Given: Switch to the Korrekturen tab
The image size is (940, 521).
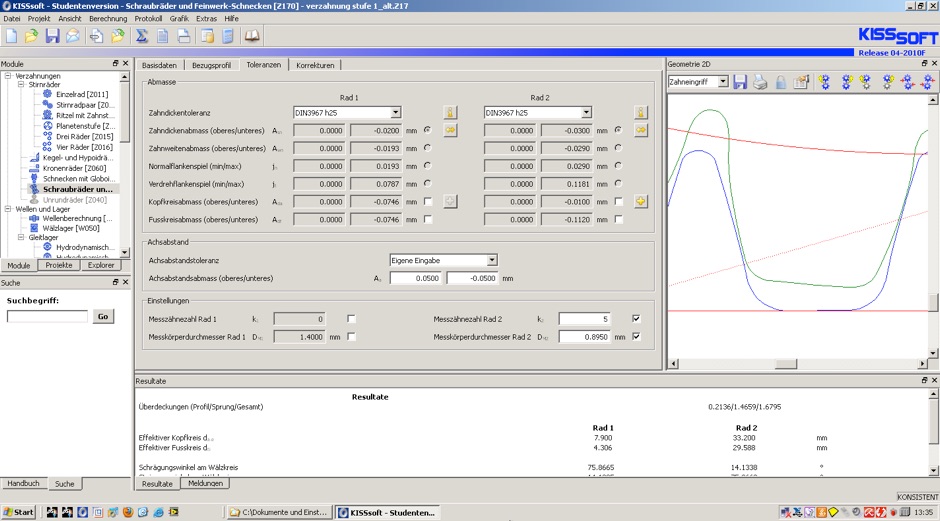Looking at the screenshot, I should click(x=315, y=65).
